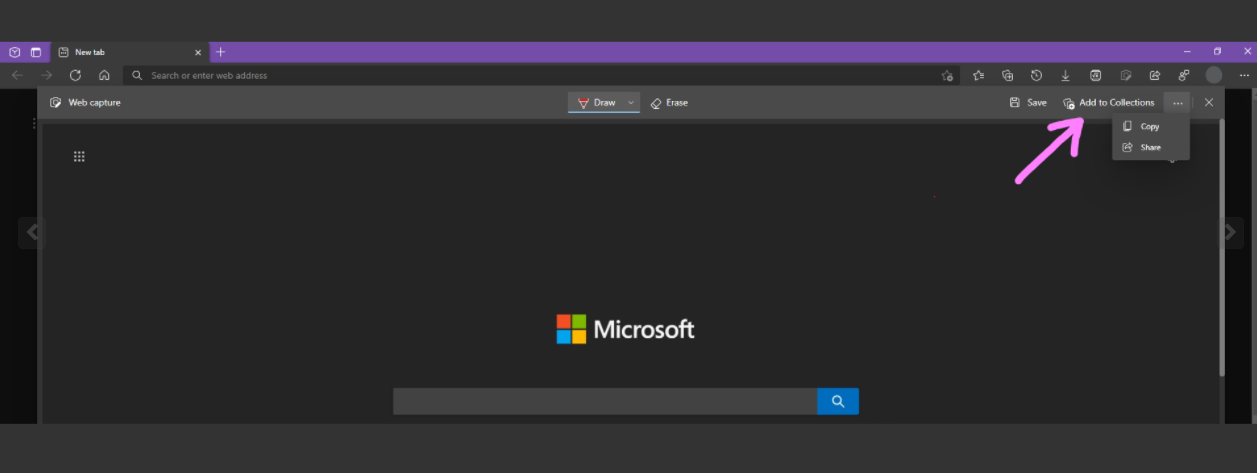1257x473 pixels.
Task: Open the Favorites list icon
Action: (979, 75)
